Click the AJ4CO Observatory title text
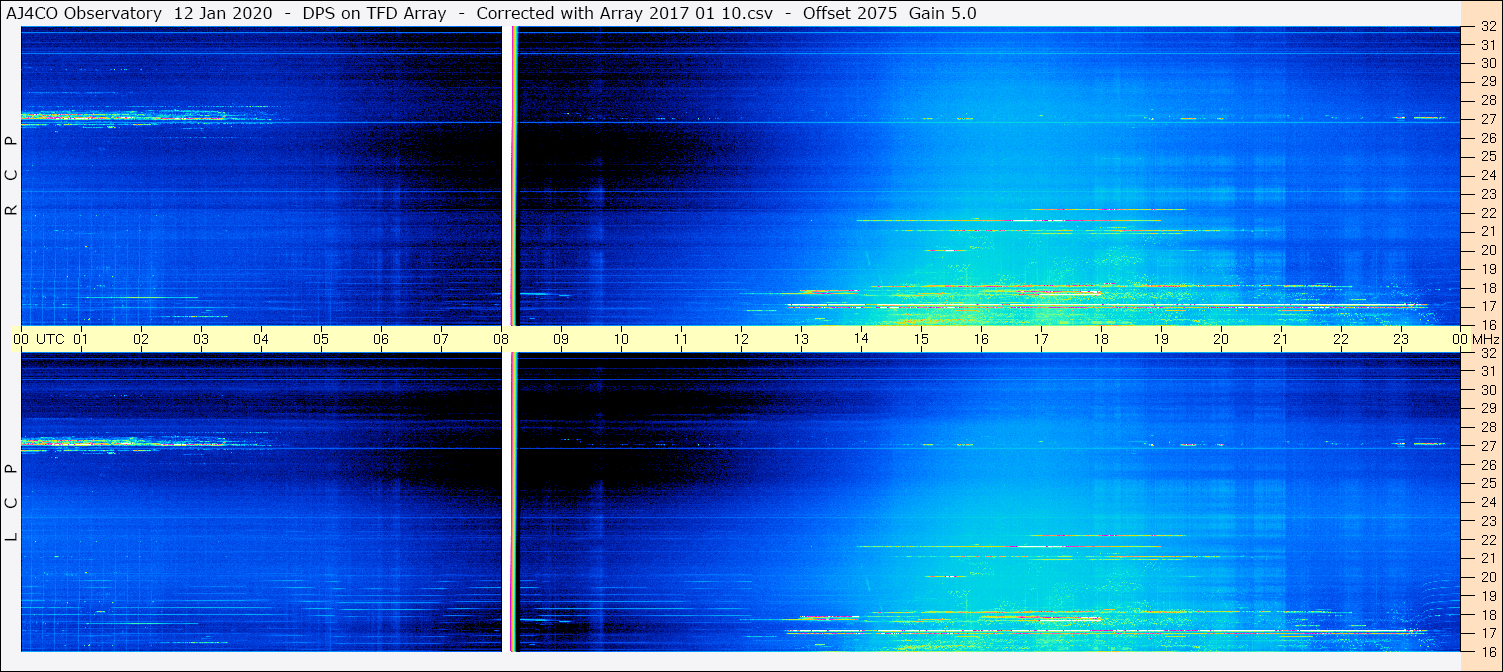The width and height of the screenshot is (1503, 672). coord(85,13)
